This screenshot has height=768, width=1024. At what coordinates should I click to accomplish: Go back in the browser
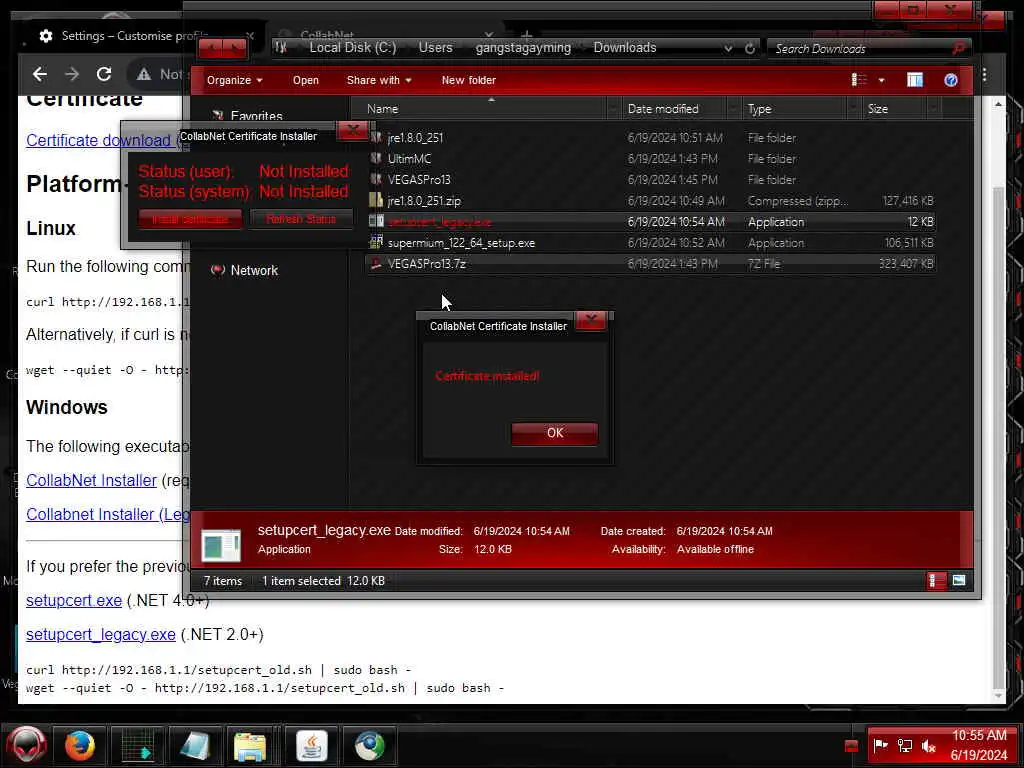40,74
